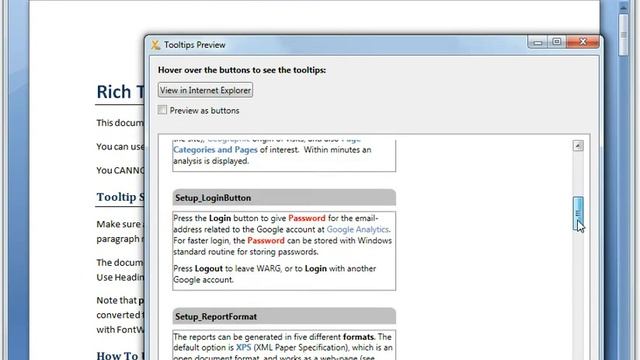Click the bold Logout word
The width and height of the screenshot is (640, 360).
[x=209, y=269]
